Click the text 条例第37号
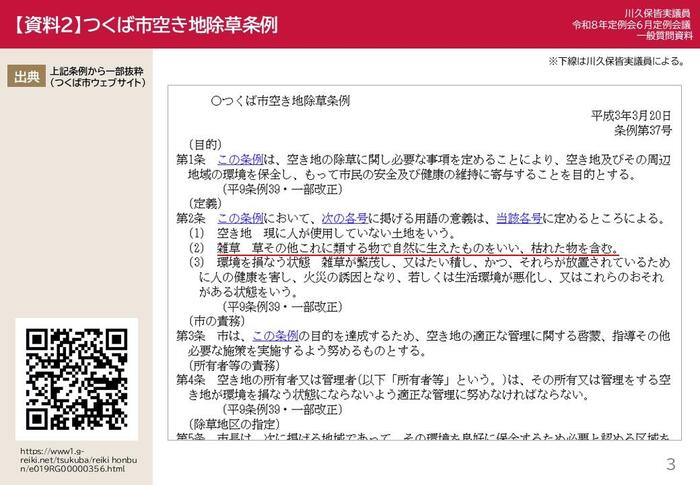700x485 pixels. (642, 130)
